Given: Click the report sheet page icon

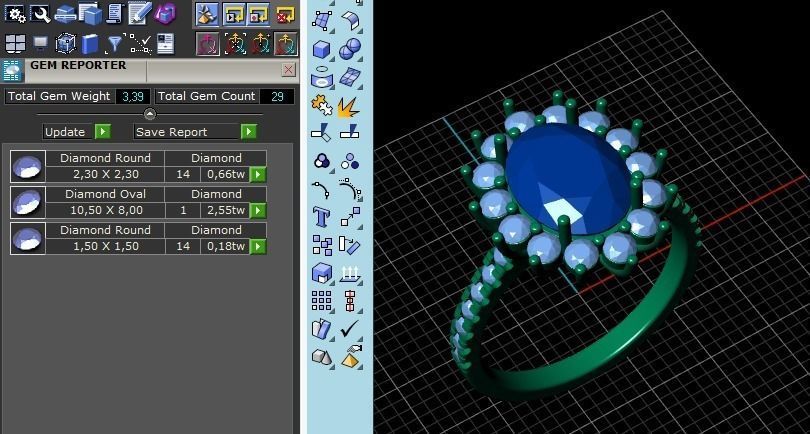Looking at the screenshot, I should 165,44.
